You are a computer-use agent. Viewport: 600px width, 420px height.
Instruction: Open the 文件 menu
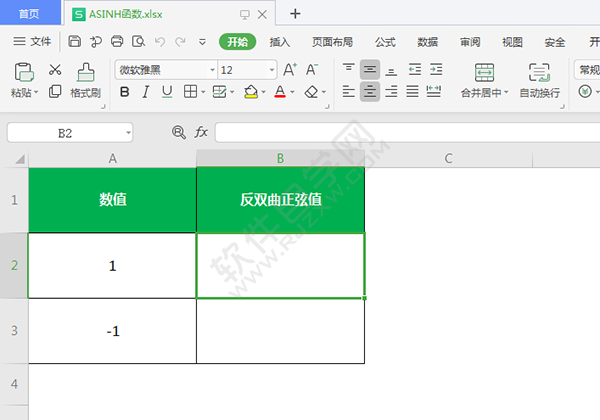tap(32, 41)
